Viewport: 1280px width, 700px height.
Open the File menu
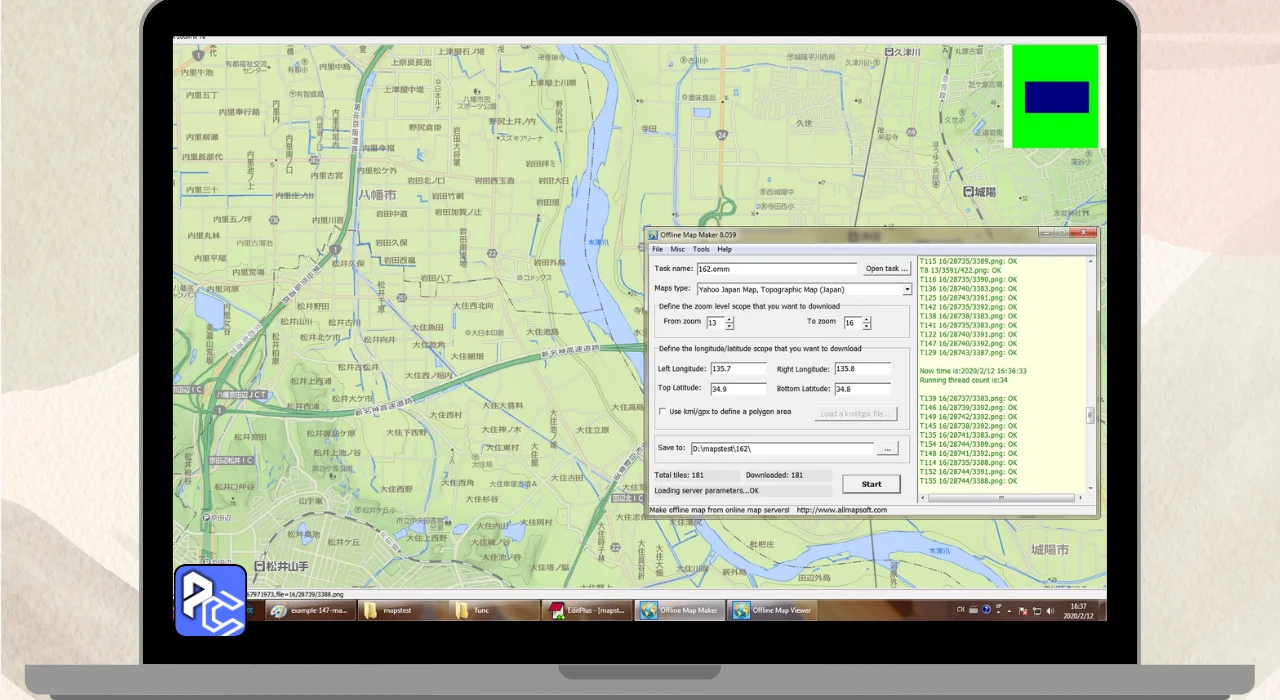[x=657, y=249]
